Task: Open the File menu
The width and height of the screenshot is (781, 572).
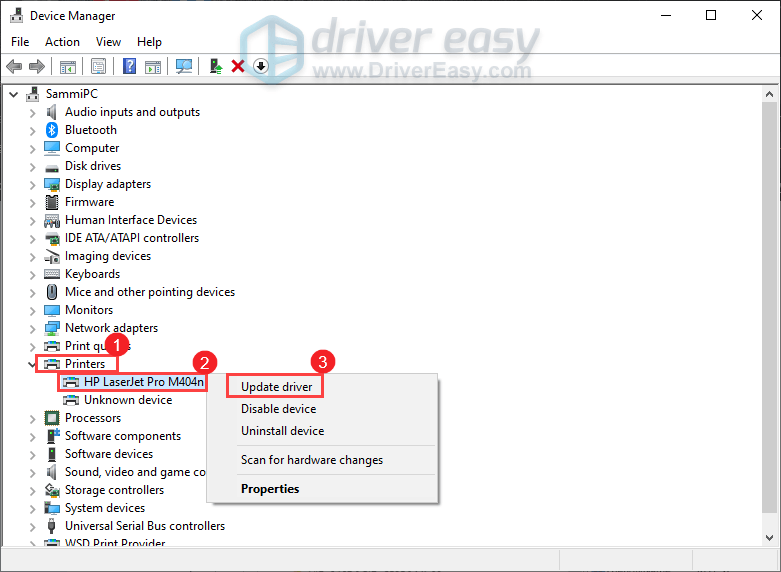Action: pyautogui.click(x=20, y=42)
